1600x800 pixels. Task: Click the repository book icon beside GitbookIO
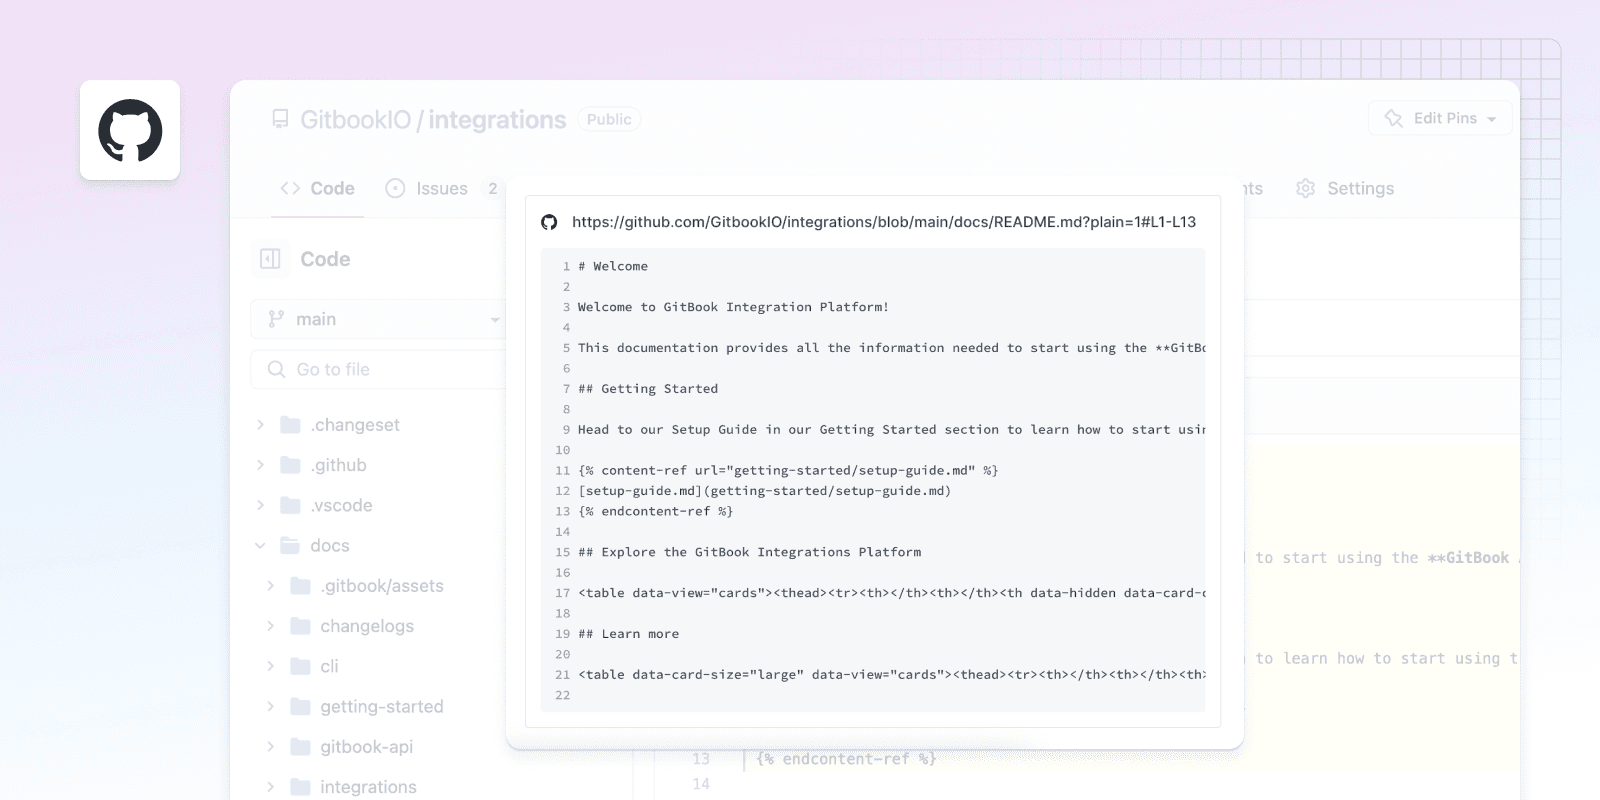point(280,119)
